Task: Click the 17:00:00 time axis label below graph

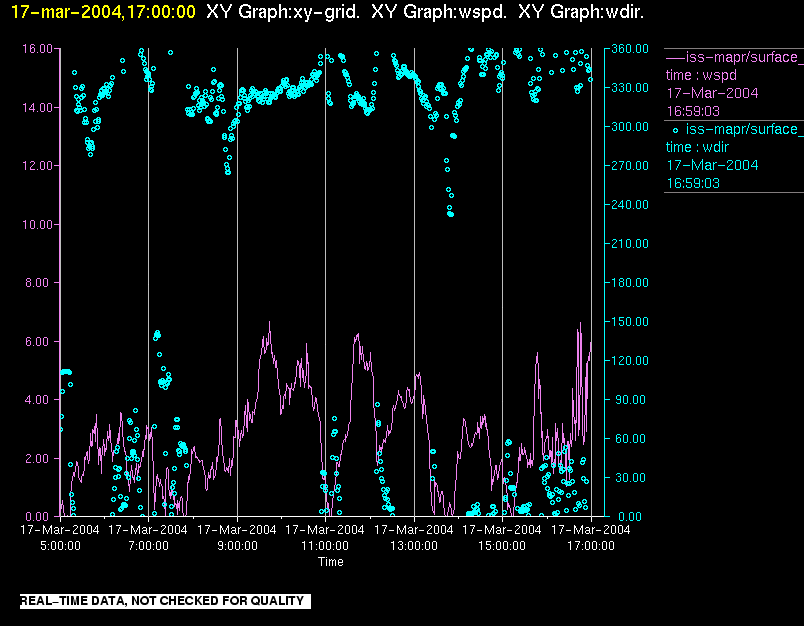Action: click(x=591, y=546)
